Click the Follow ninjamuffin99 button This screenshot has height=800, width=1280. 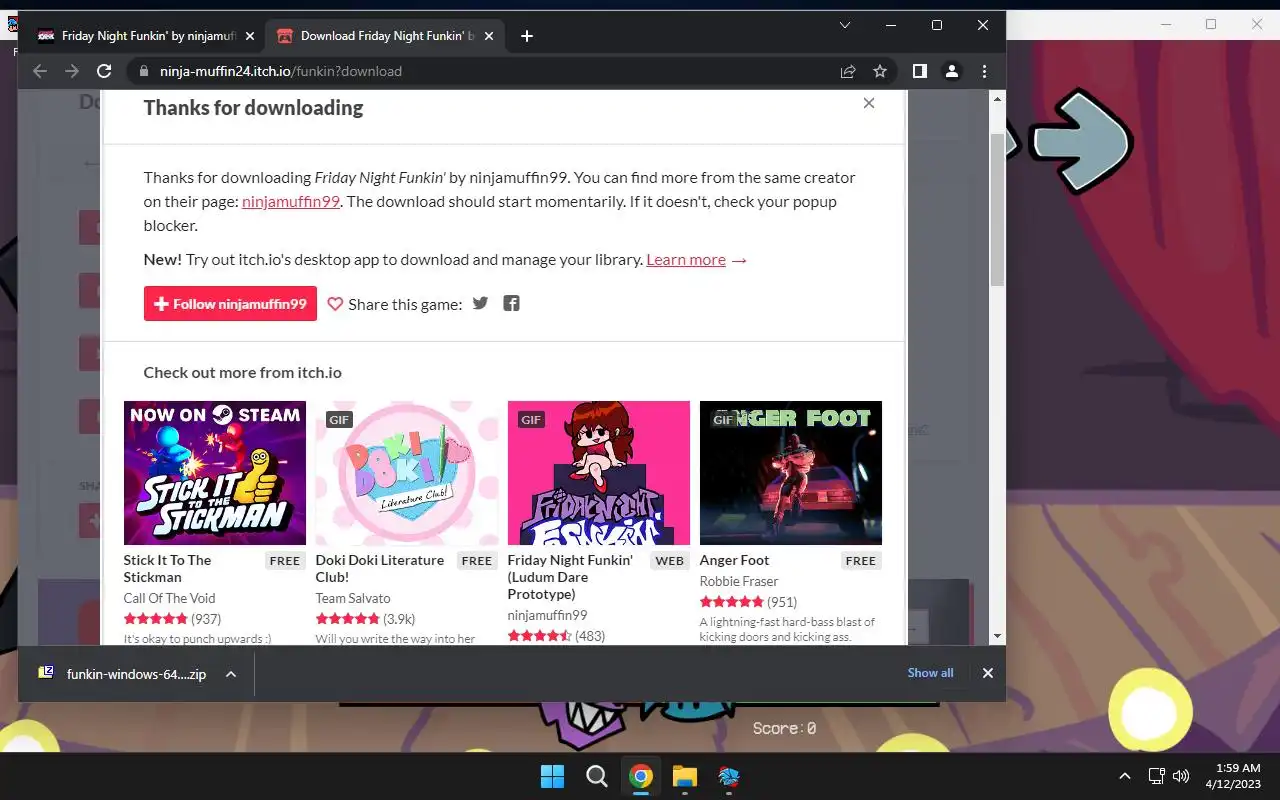(230, 304)
